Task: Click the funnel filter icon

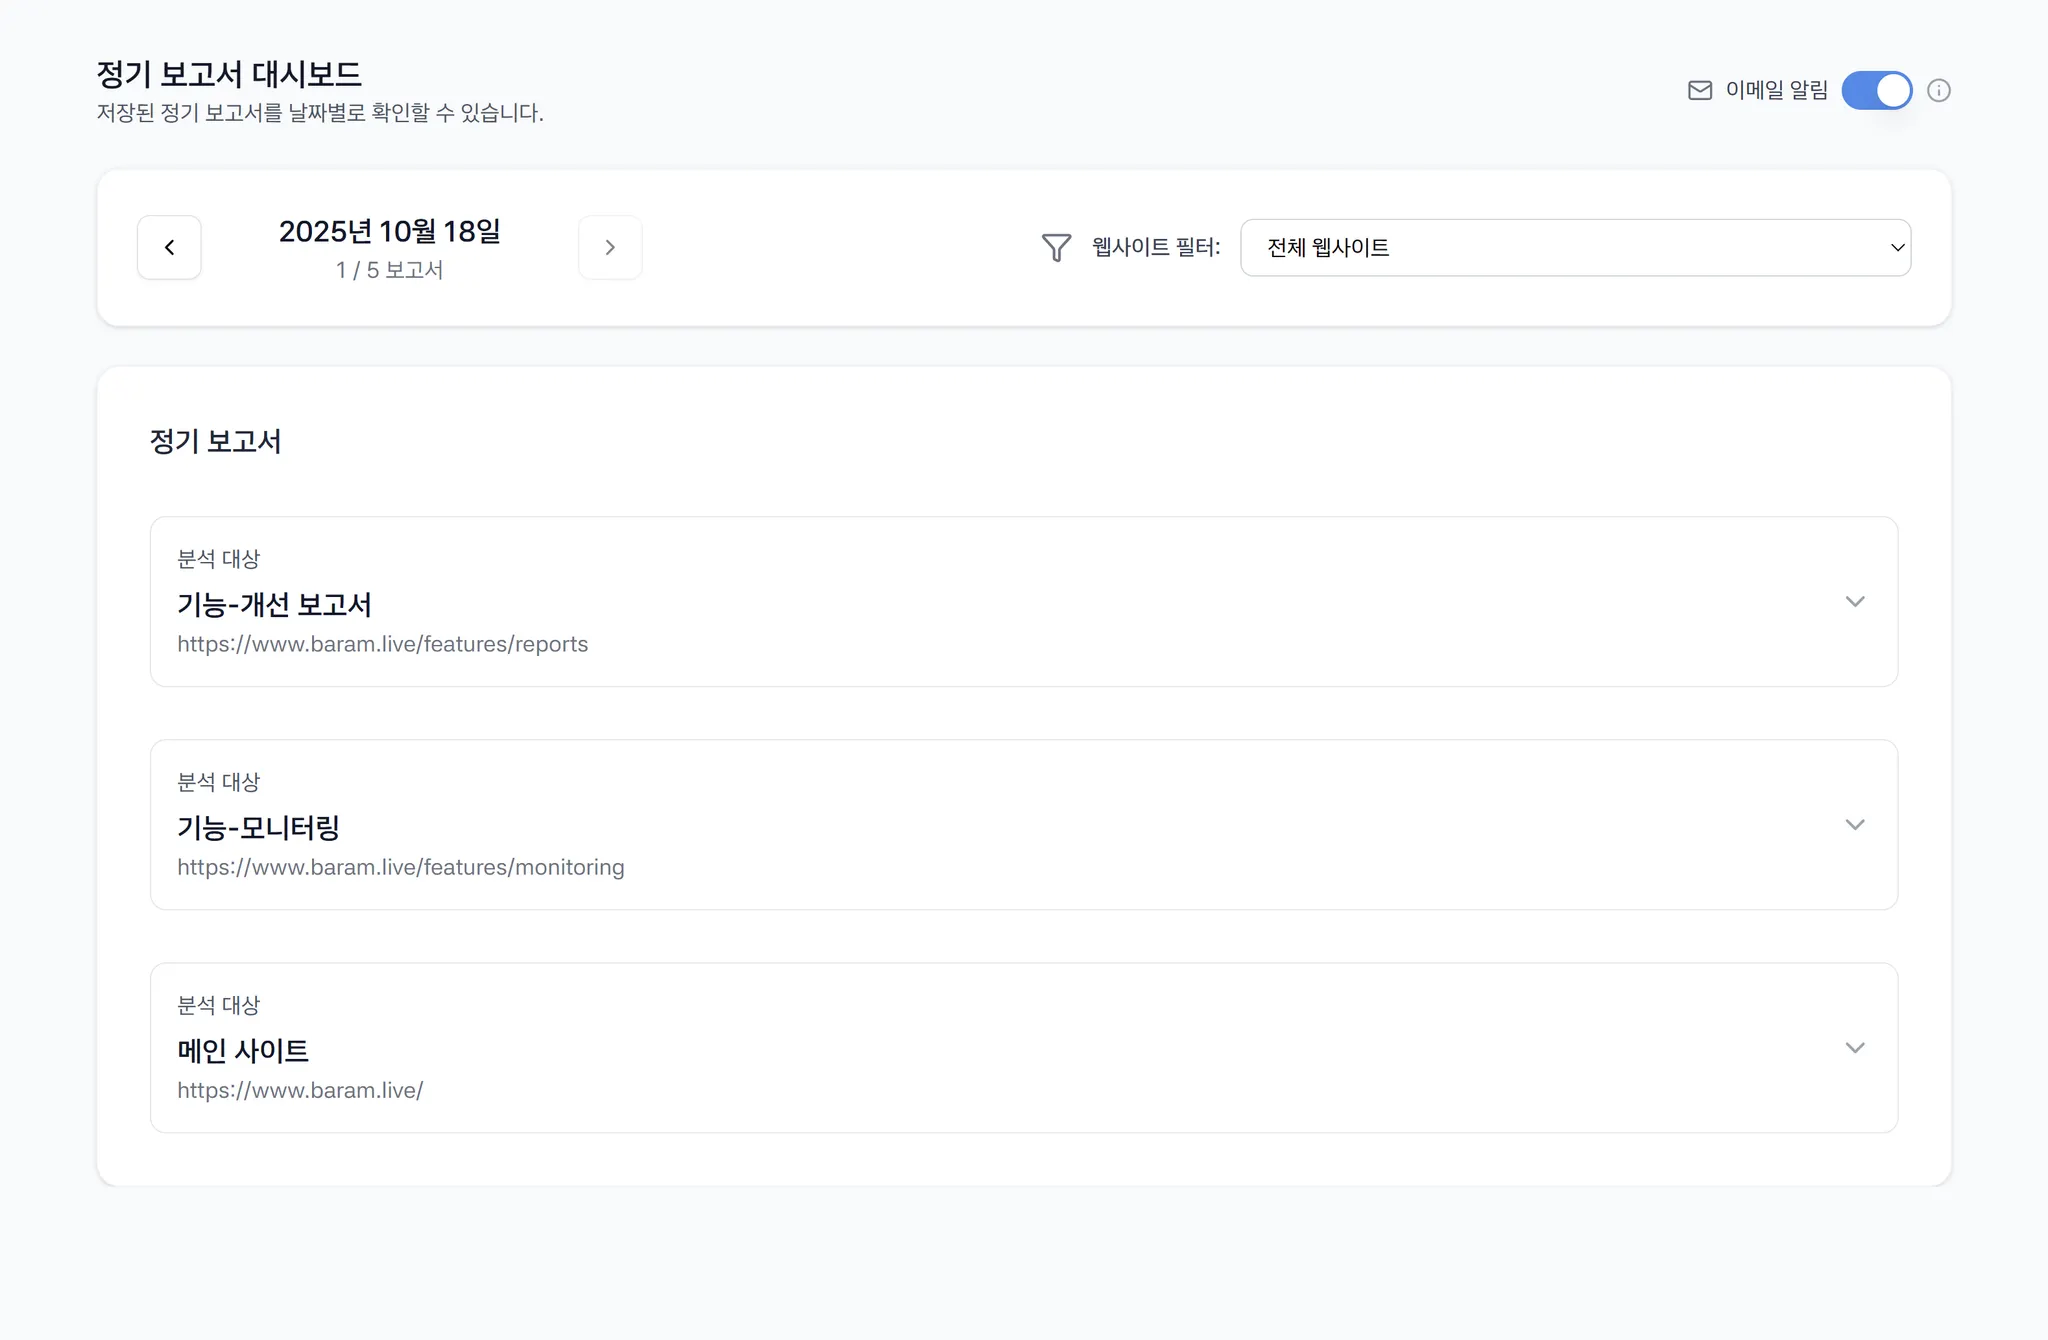Action: click(x=1056, y=247)
